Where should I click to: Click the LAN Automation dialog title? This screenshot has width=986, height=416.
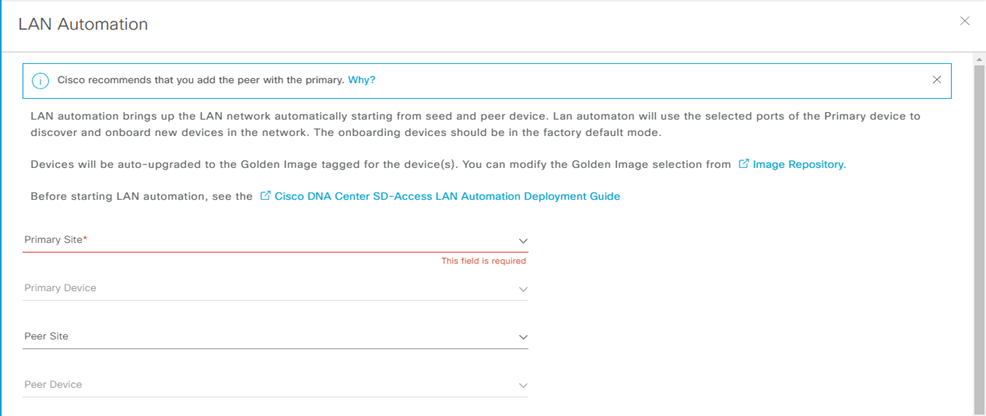83,24
